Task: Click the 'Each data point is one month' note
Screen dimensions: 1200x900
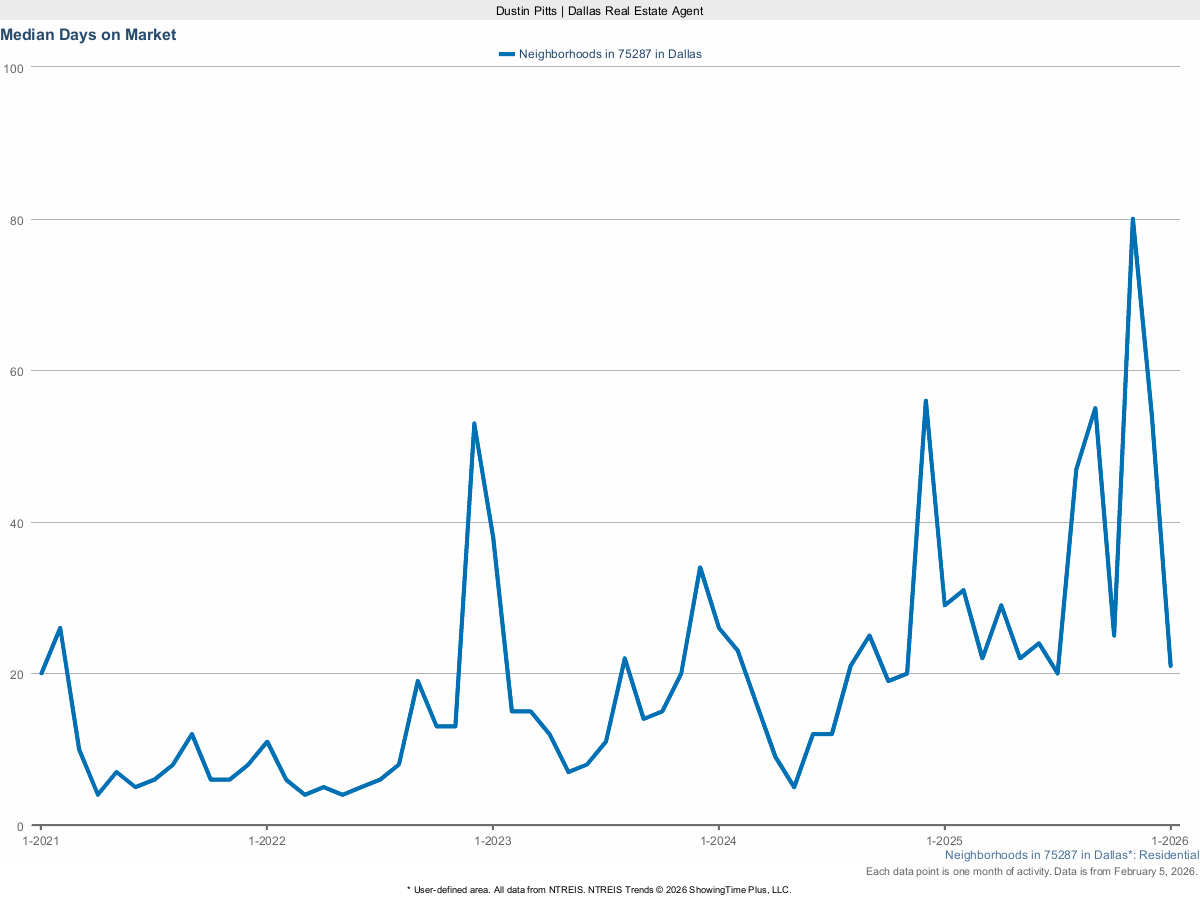Action: click(1031, 872)
